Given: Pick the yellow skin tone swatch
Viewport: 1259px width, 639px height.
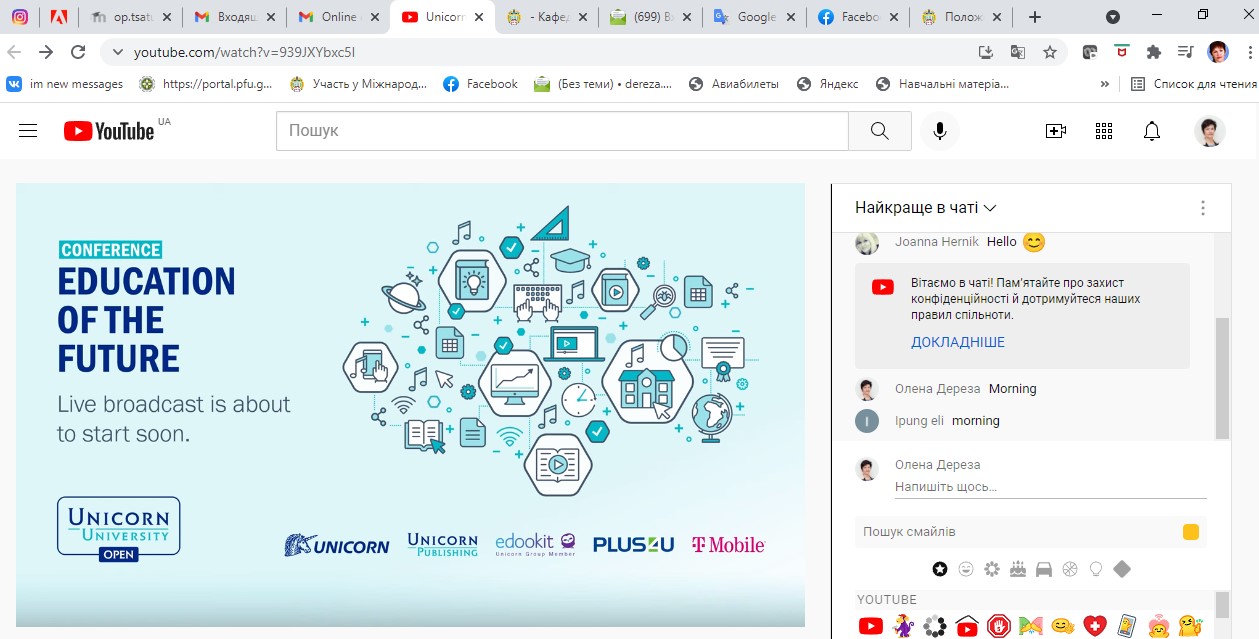Looking at the screenshot, I should 1190,532.
